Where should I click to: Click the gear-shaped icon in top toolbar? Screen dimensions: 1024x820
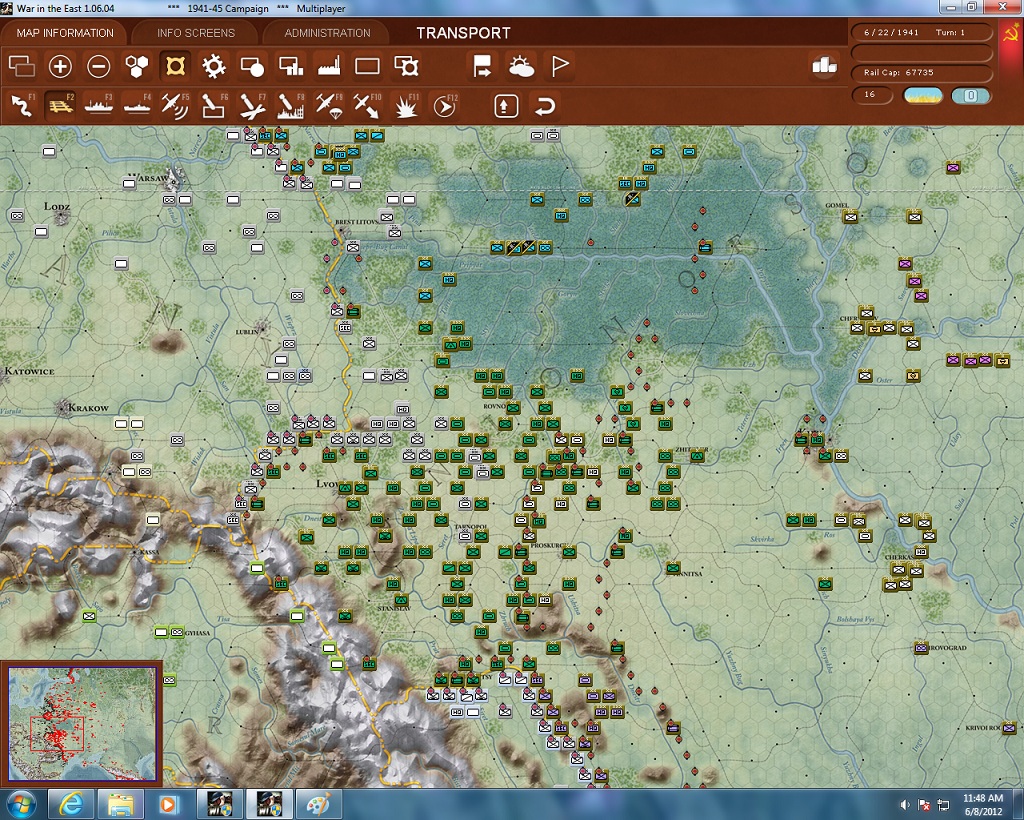pos(214,66)
